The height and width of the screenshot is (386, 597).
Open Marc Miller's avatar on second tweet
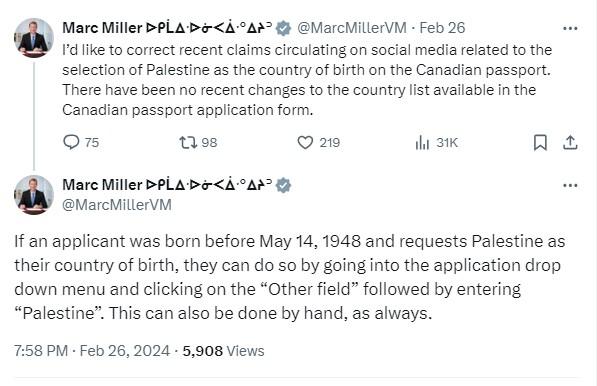coord(34,195)
